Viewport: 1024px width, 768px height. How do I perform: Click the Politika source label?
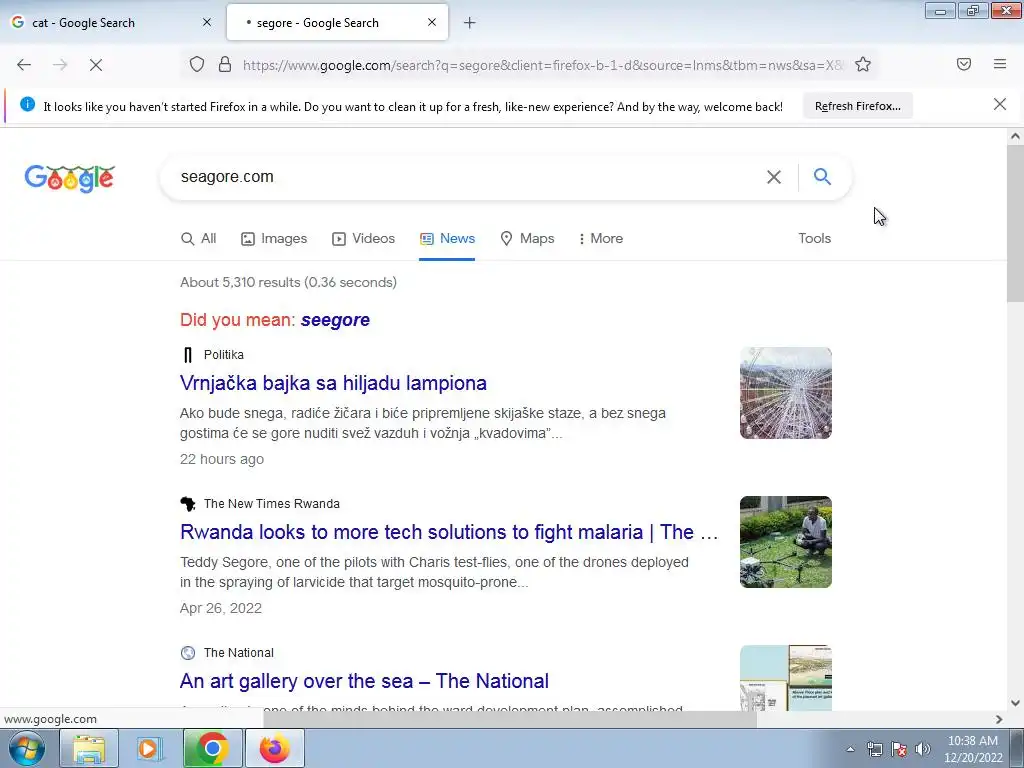pos(223,355)
